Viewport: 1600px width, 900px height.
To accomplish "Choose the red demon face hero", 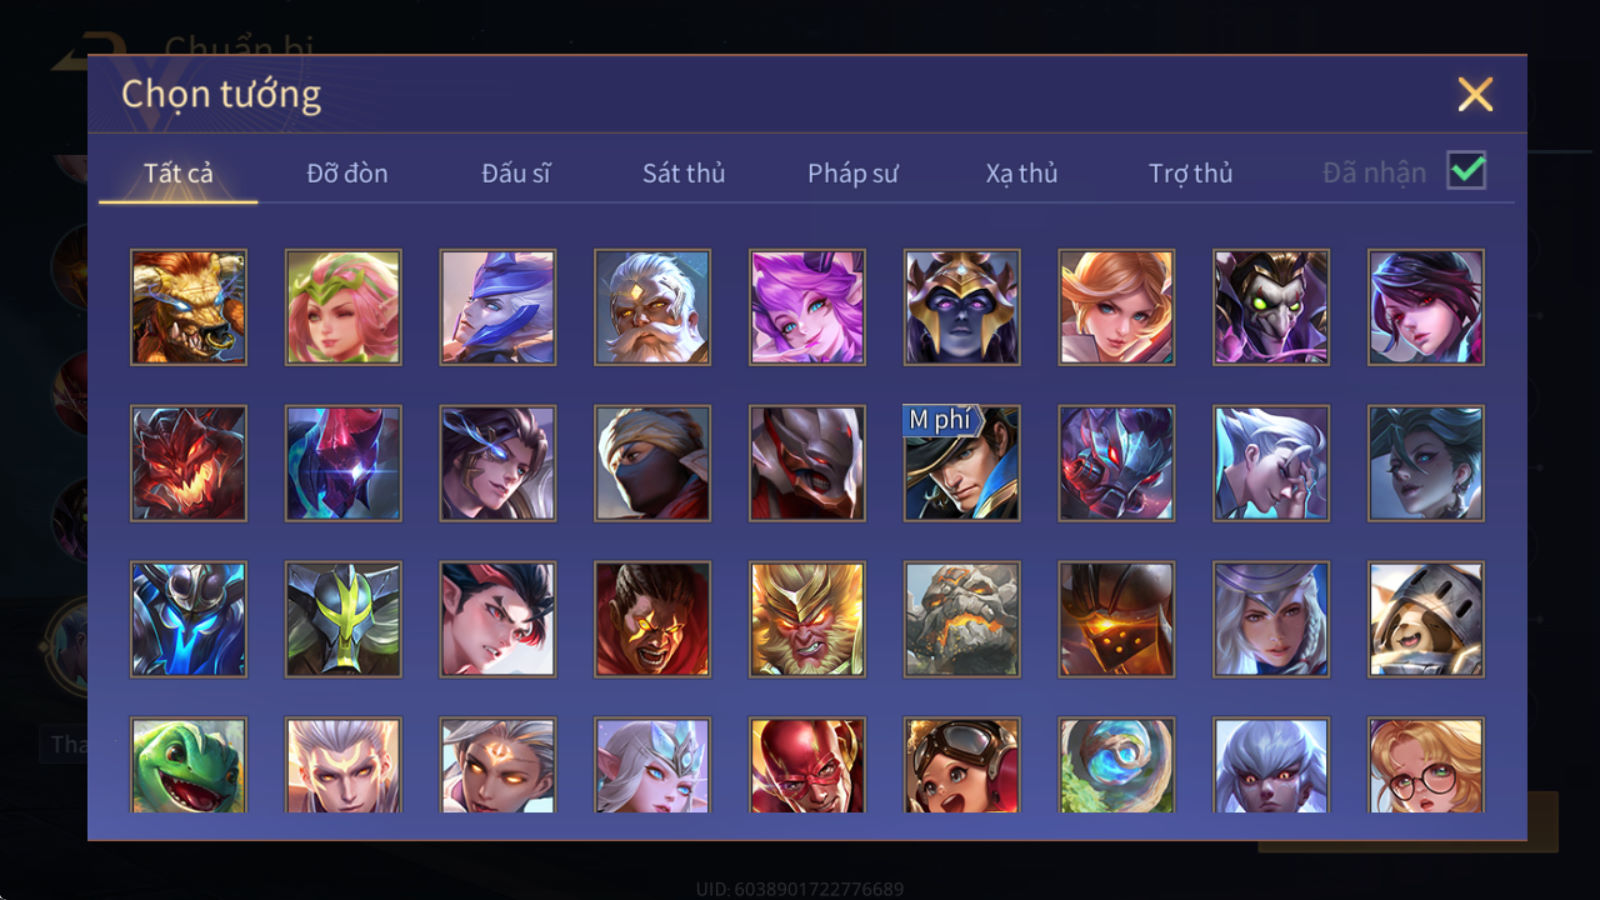I will click(x=188, y=463).
